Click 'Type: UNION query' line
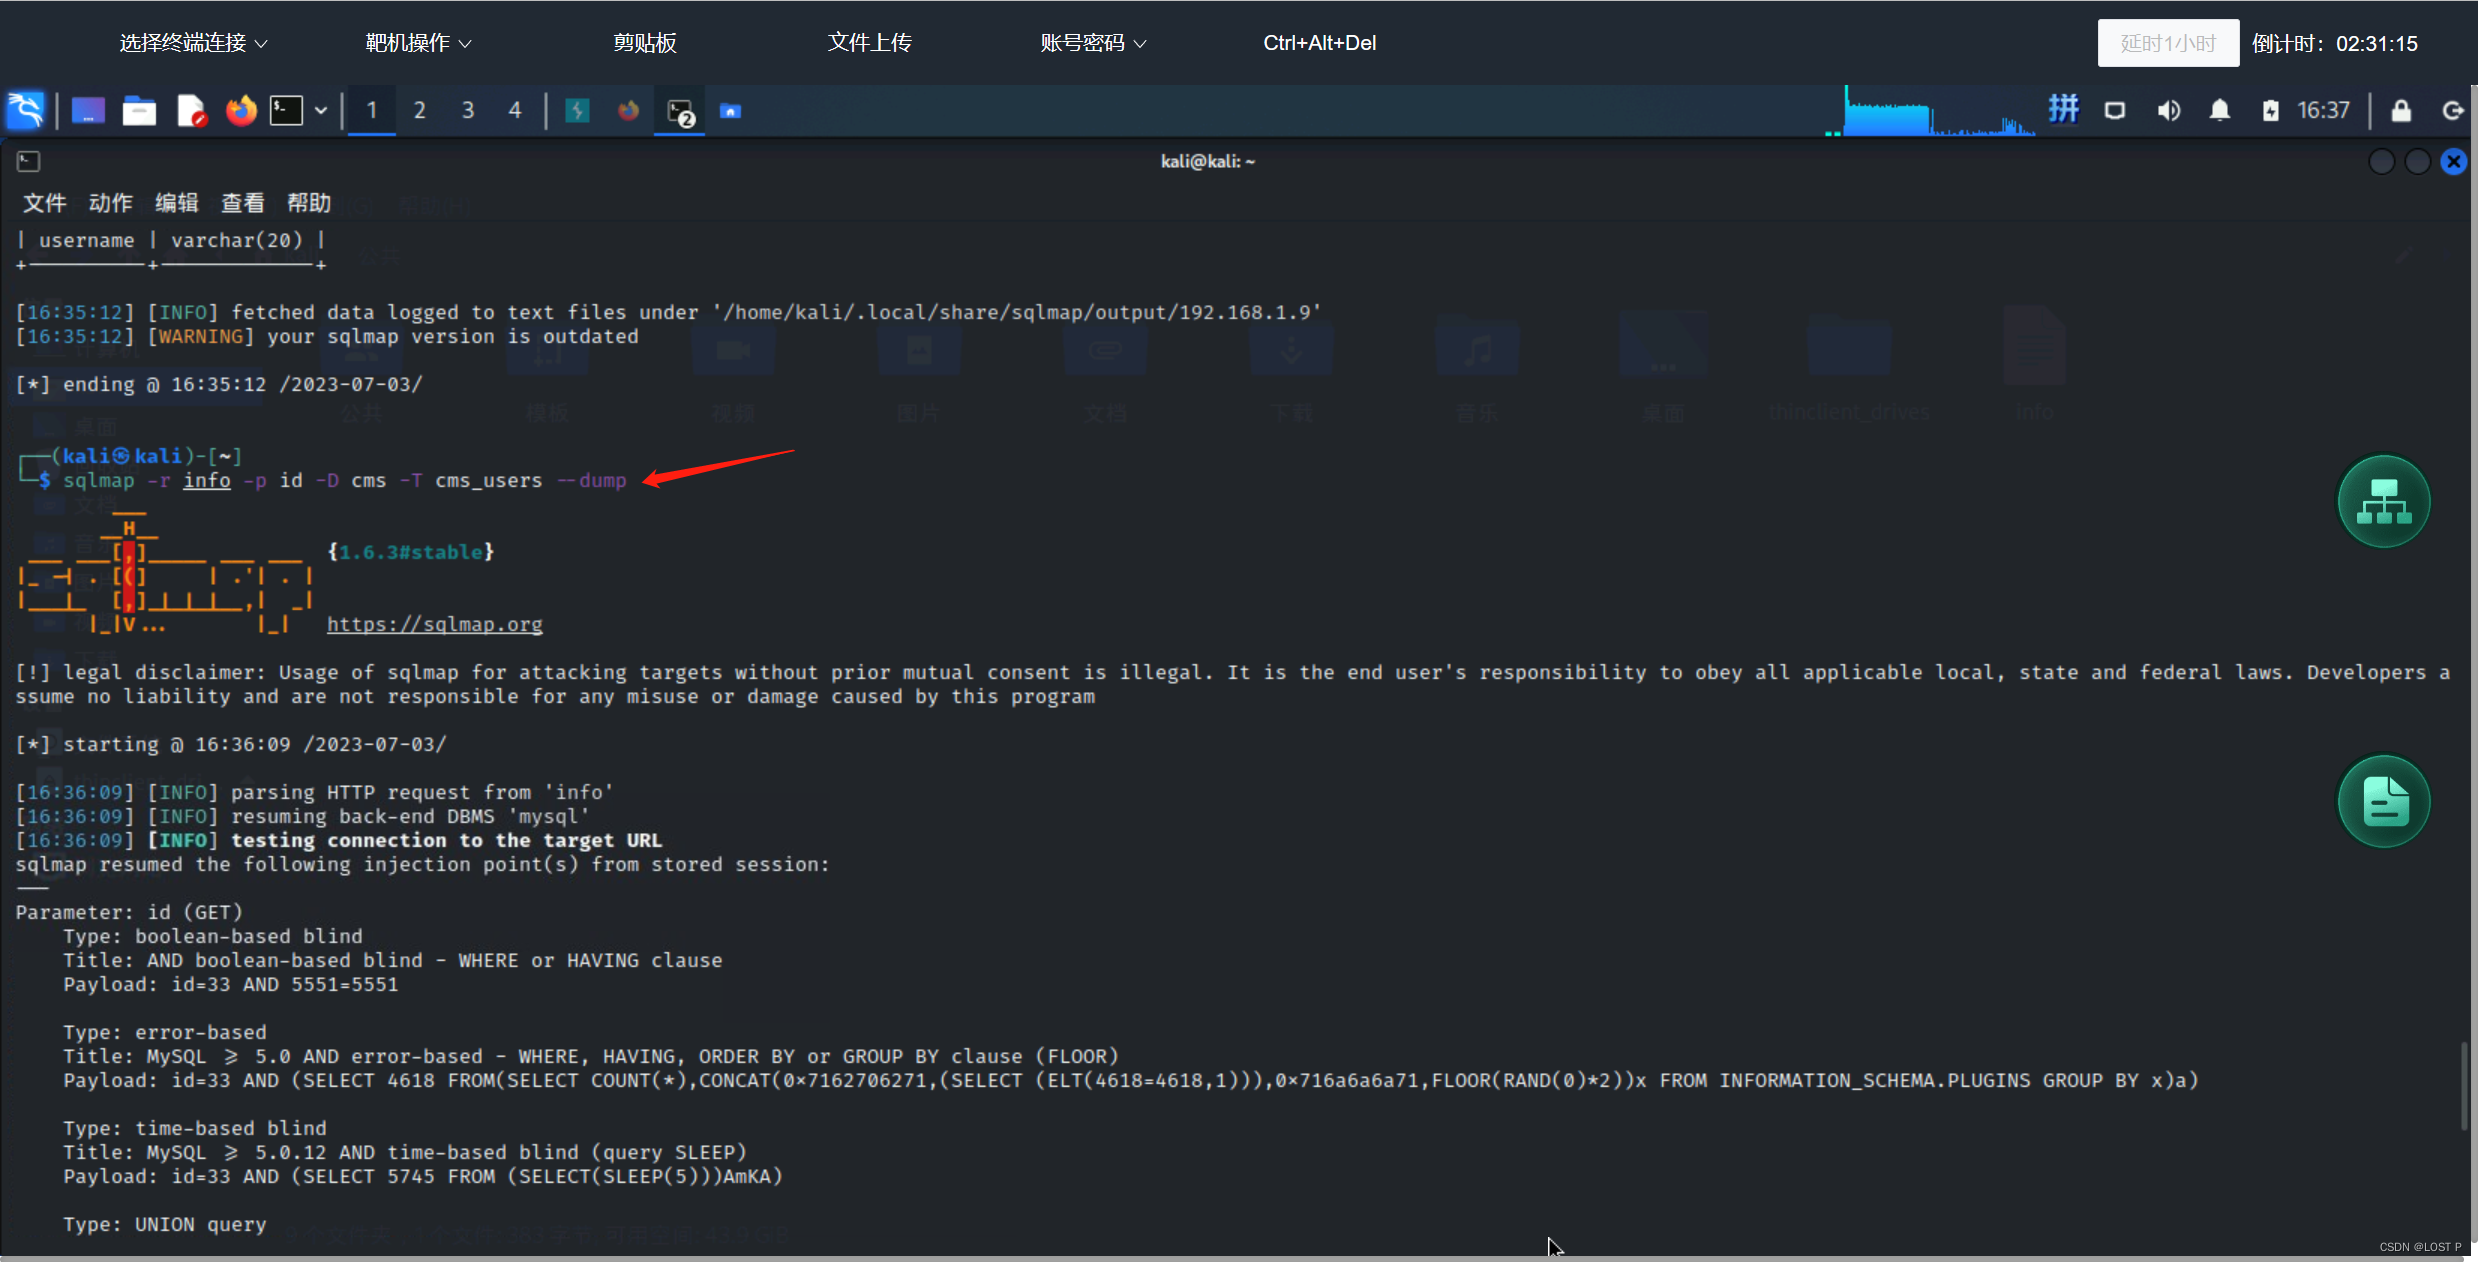The width and height of the screenshot is (2478, 1262). pyautogui.click(x=165, y=1224)
